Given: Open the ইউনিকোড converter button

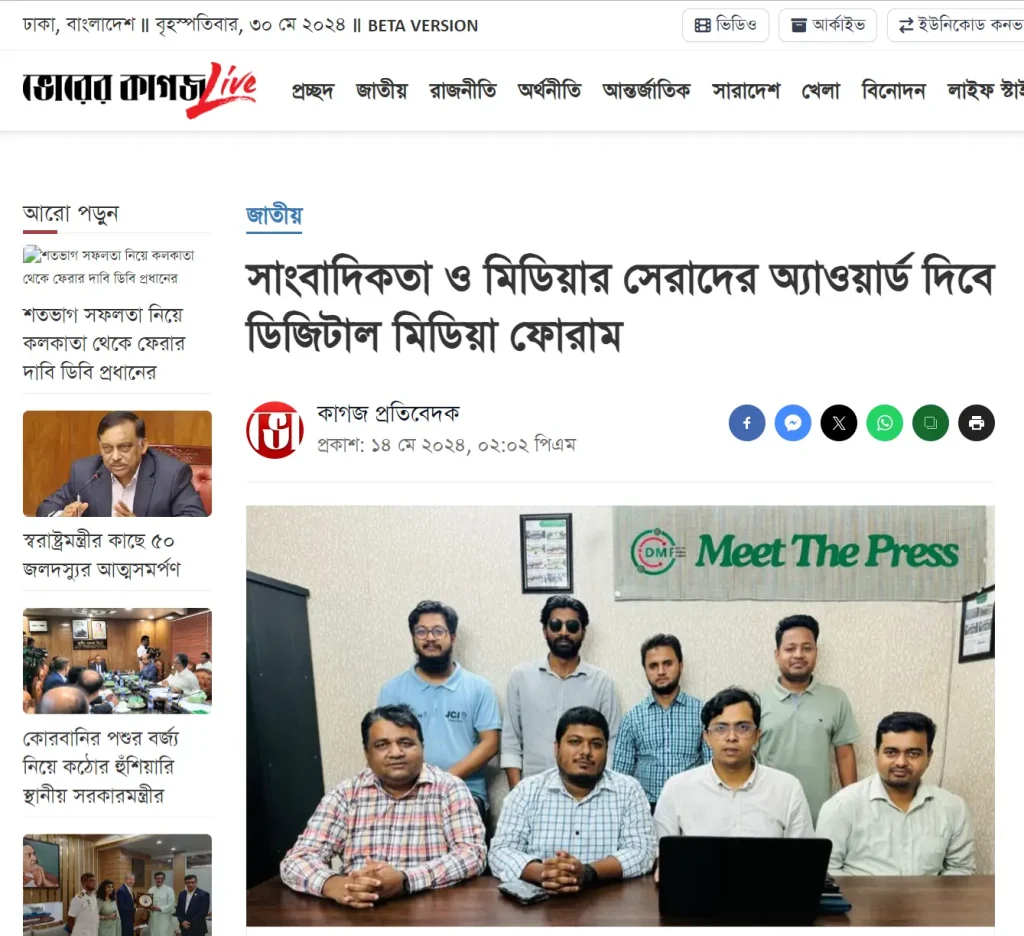Looking at the screenshot, I should coord(955,25).
